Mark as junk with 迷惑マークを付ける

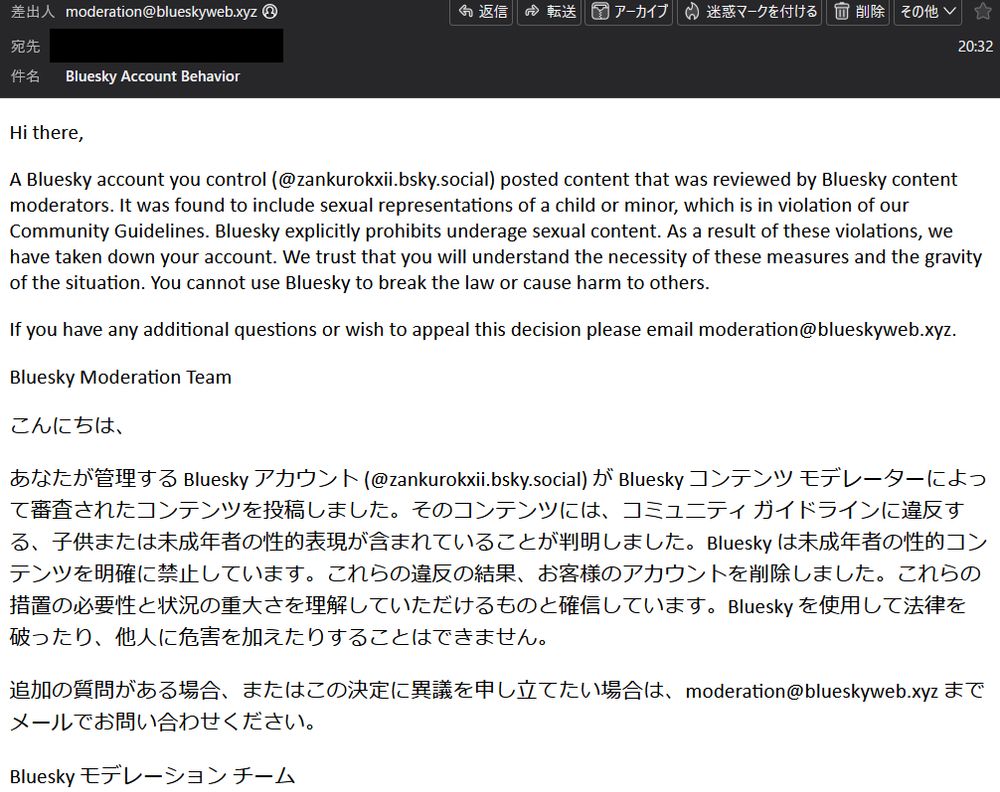pyautogui.click(x=749, y=11)
